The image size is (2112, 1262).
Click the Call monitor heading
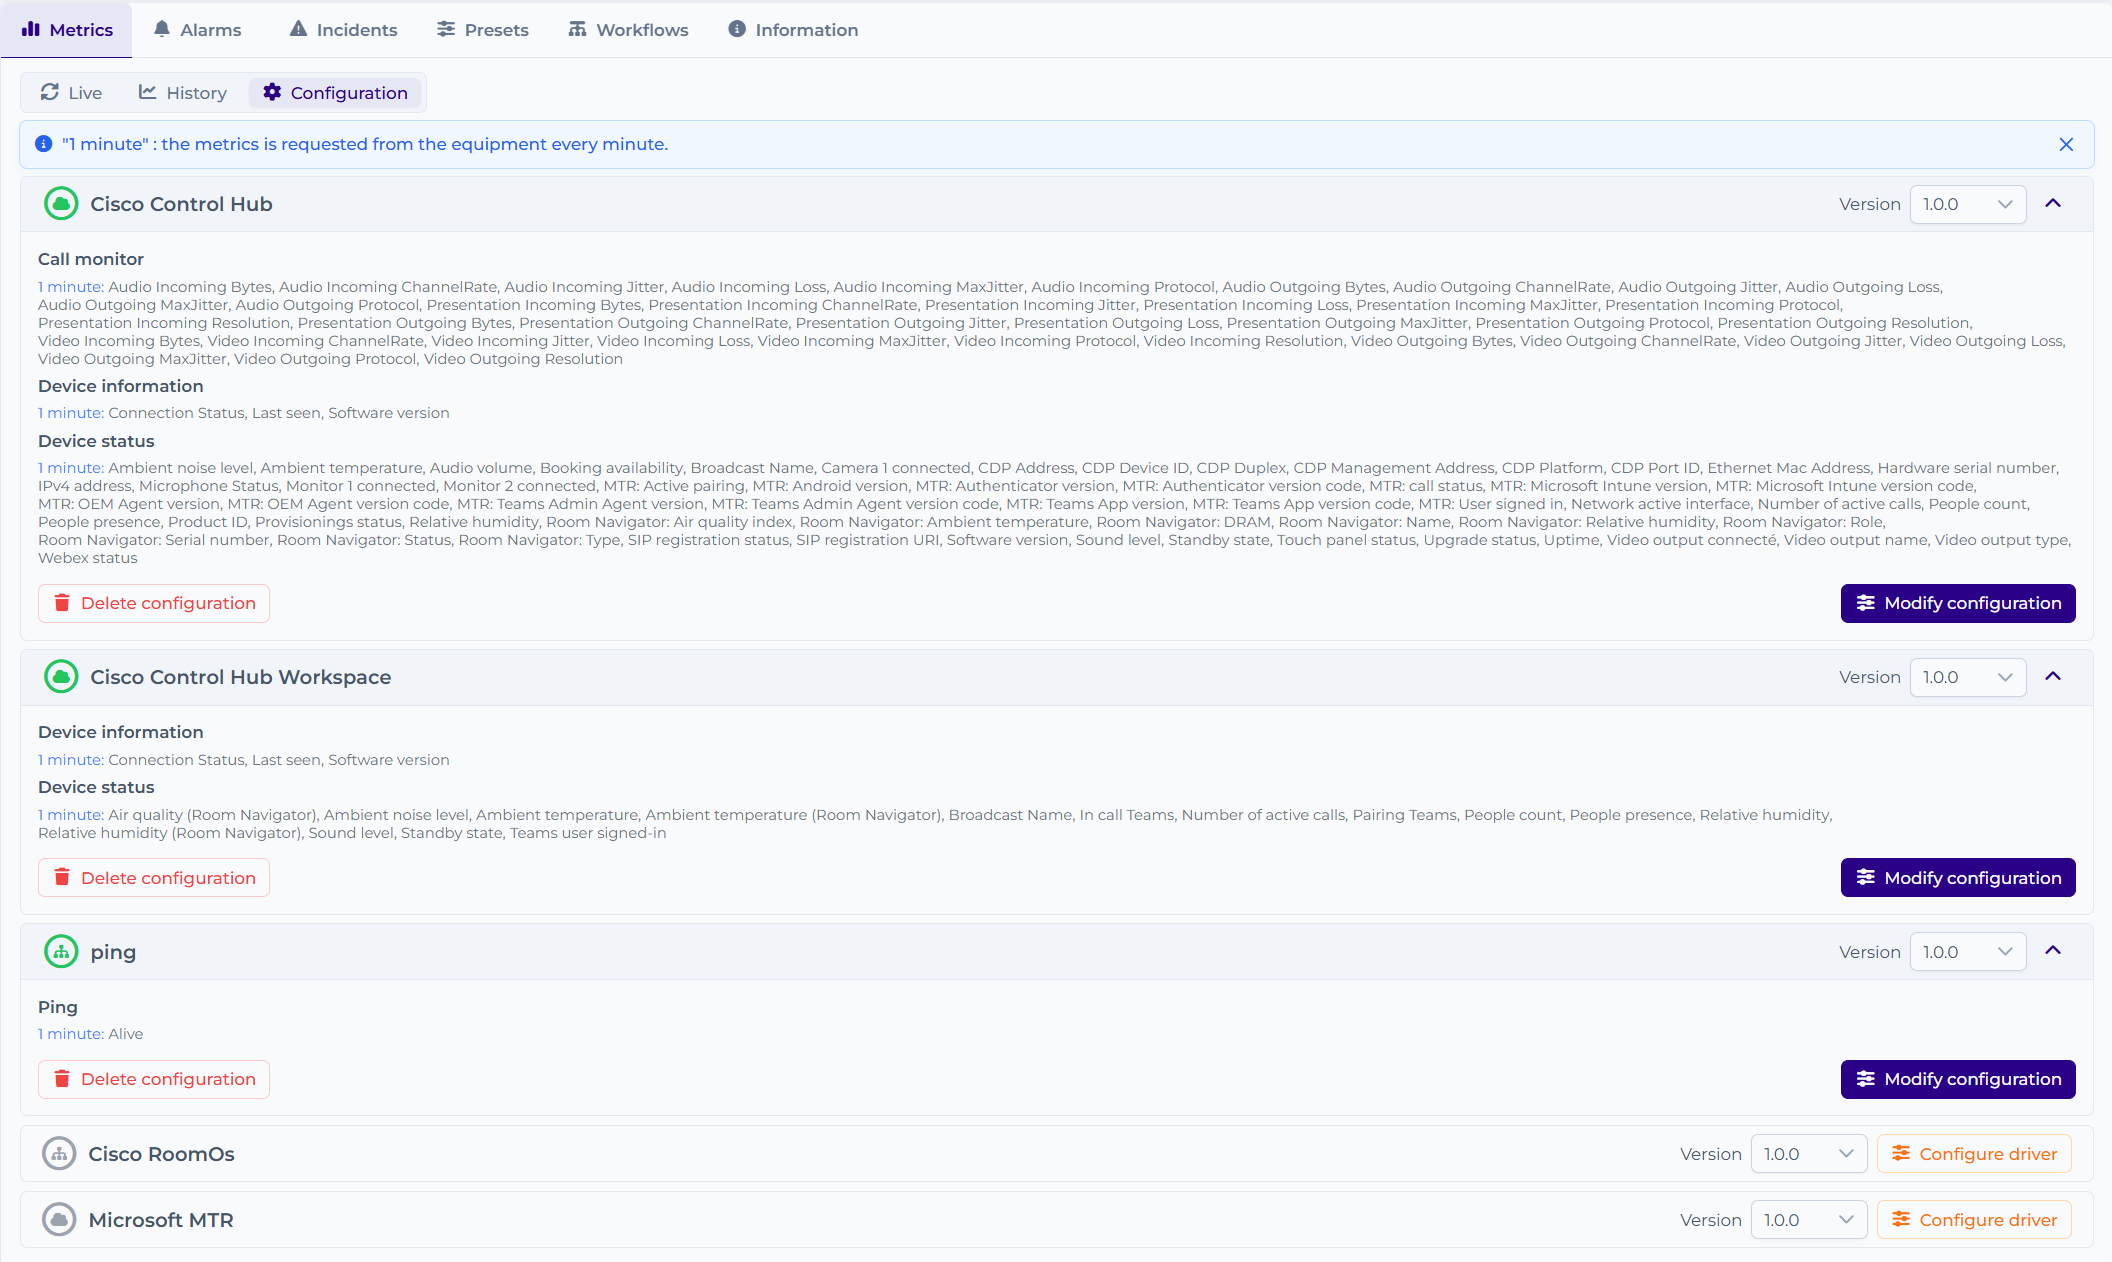91,259
